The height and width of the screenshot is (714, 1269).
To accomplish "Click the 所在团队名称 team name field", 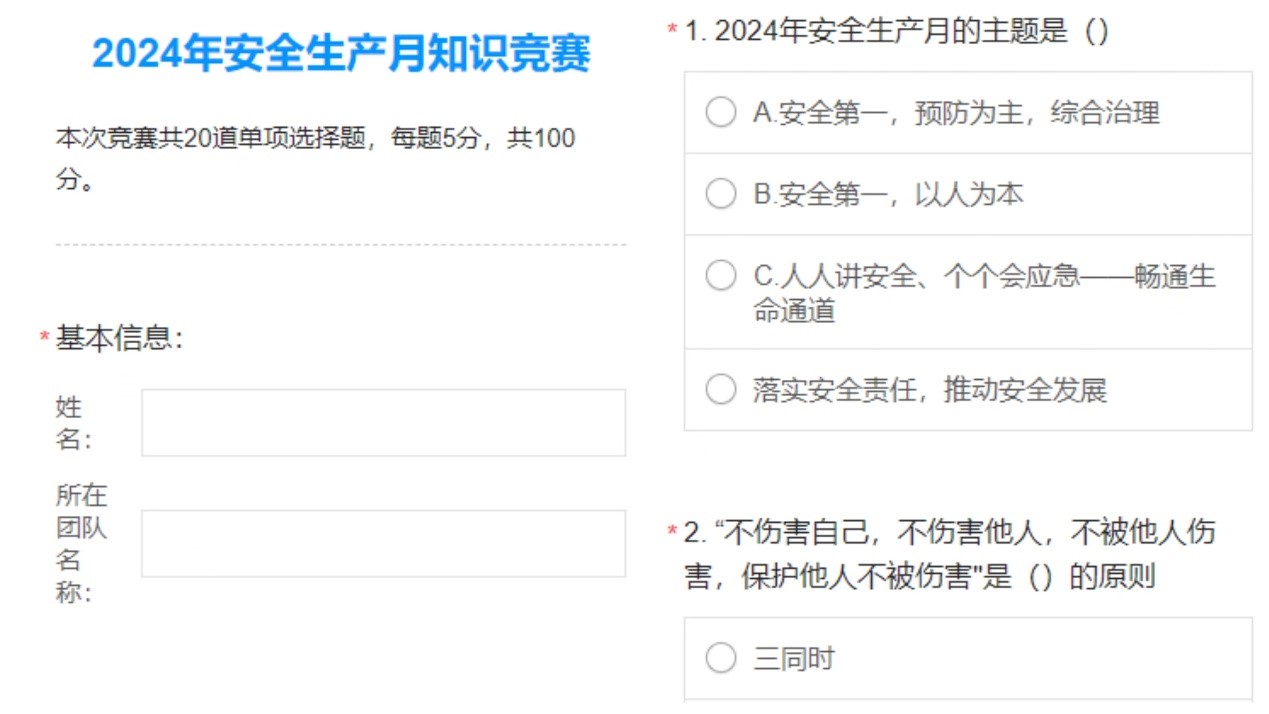I will 382,543.
